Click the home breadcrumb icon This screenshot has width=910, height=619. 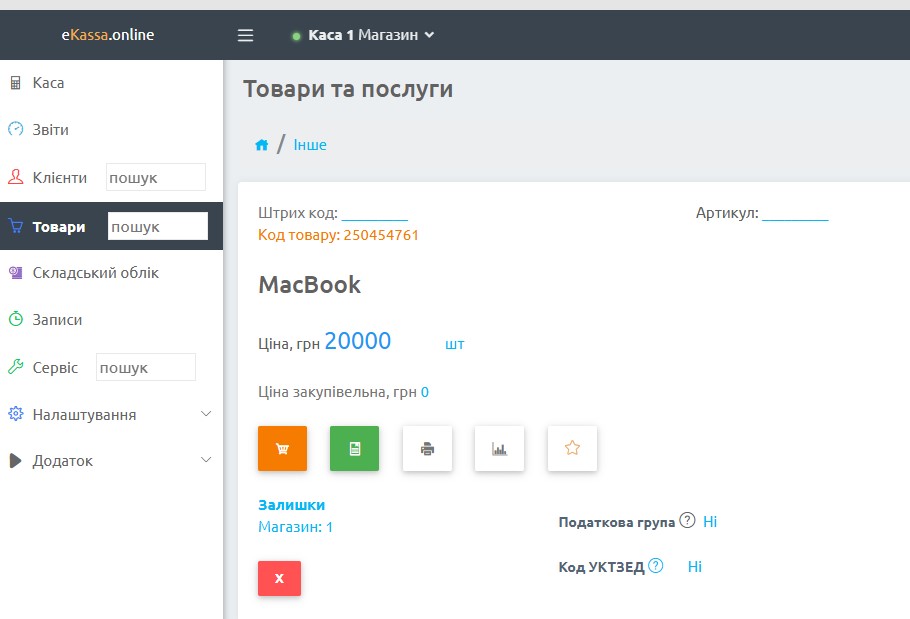click(x=262, y=145)
